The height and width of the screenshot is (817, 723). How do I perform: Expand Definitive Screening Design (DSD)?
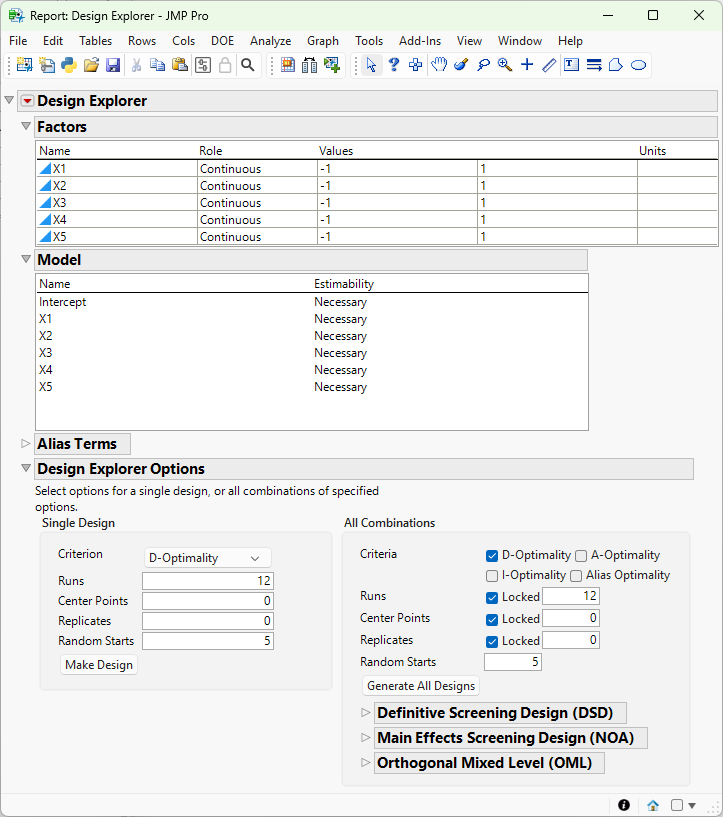[x=366, y=712]
